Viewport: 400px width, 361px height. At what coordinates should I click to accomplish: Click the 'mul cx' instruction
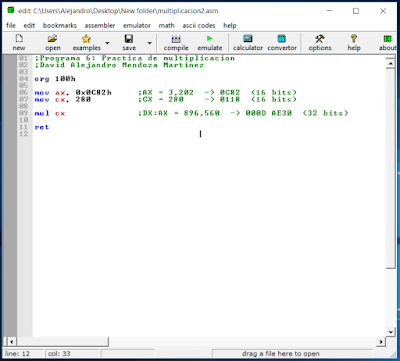pyautogui.click(x=50, y=113)
